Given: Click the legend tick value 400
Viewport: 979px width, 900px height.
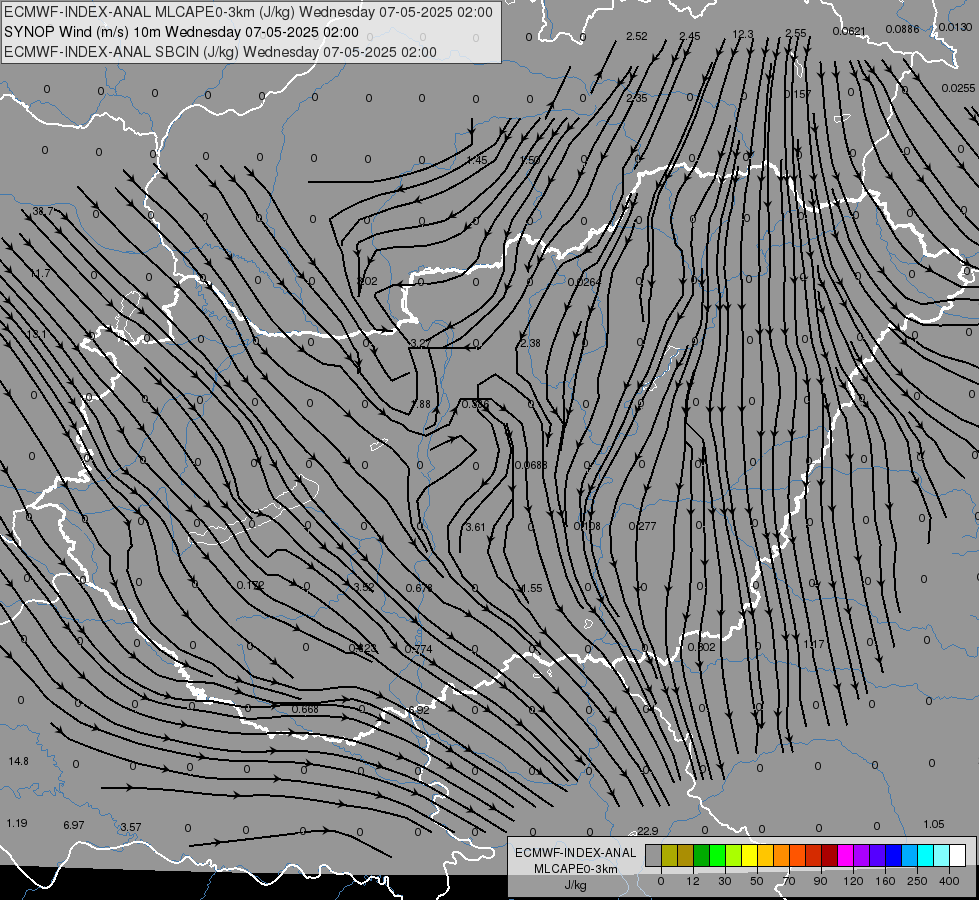Looking at the screenshot, I should tap(949, 881).
